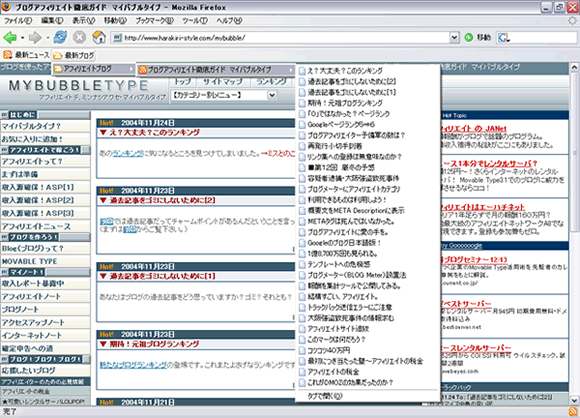The height and width of the screenshot is (418, 580).
Task: Open ■第12回 厳冬の予感 feed entry
Action: pos(368,167)
